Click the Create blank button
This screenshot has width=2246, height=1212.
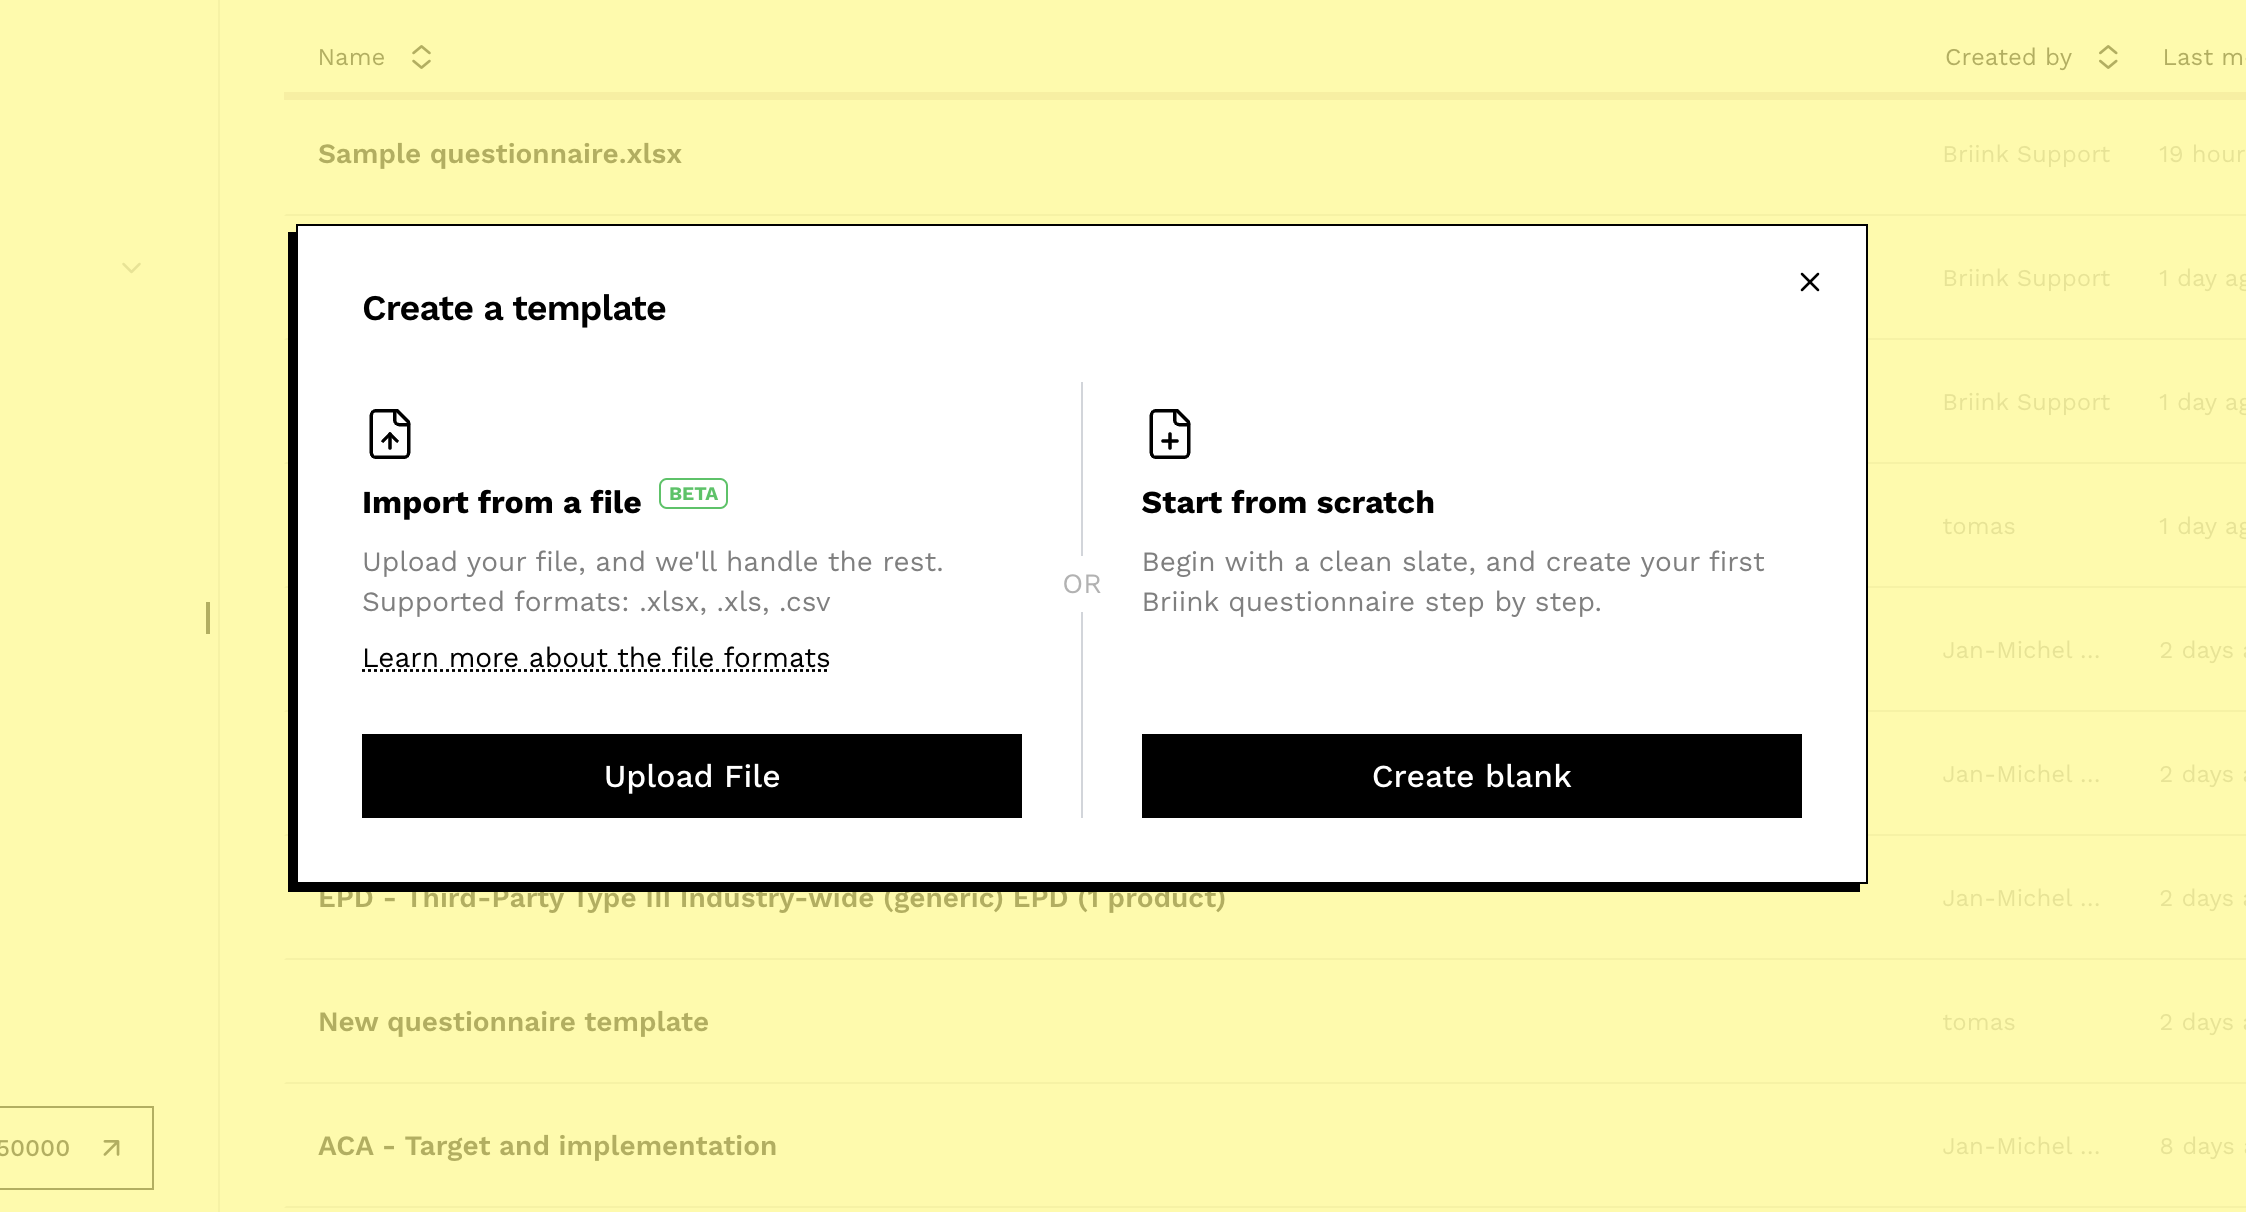[x=1471, y=776]
